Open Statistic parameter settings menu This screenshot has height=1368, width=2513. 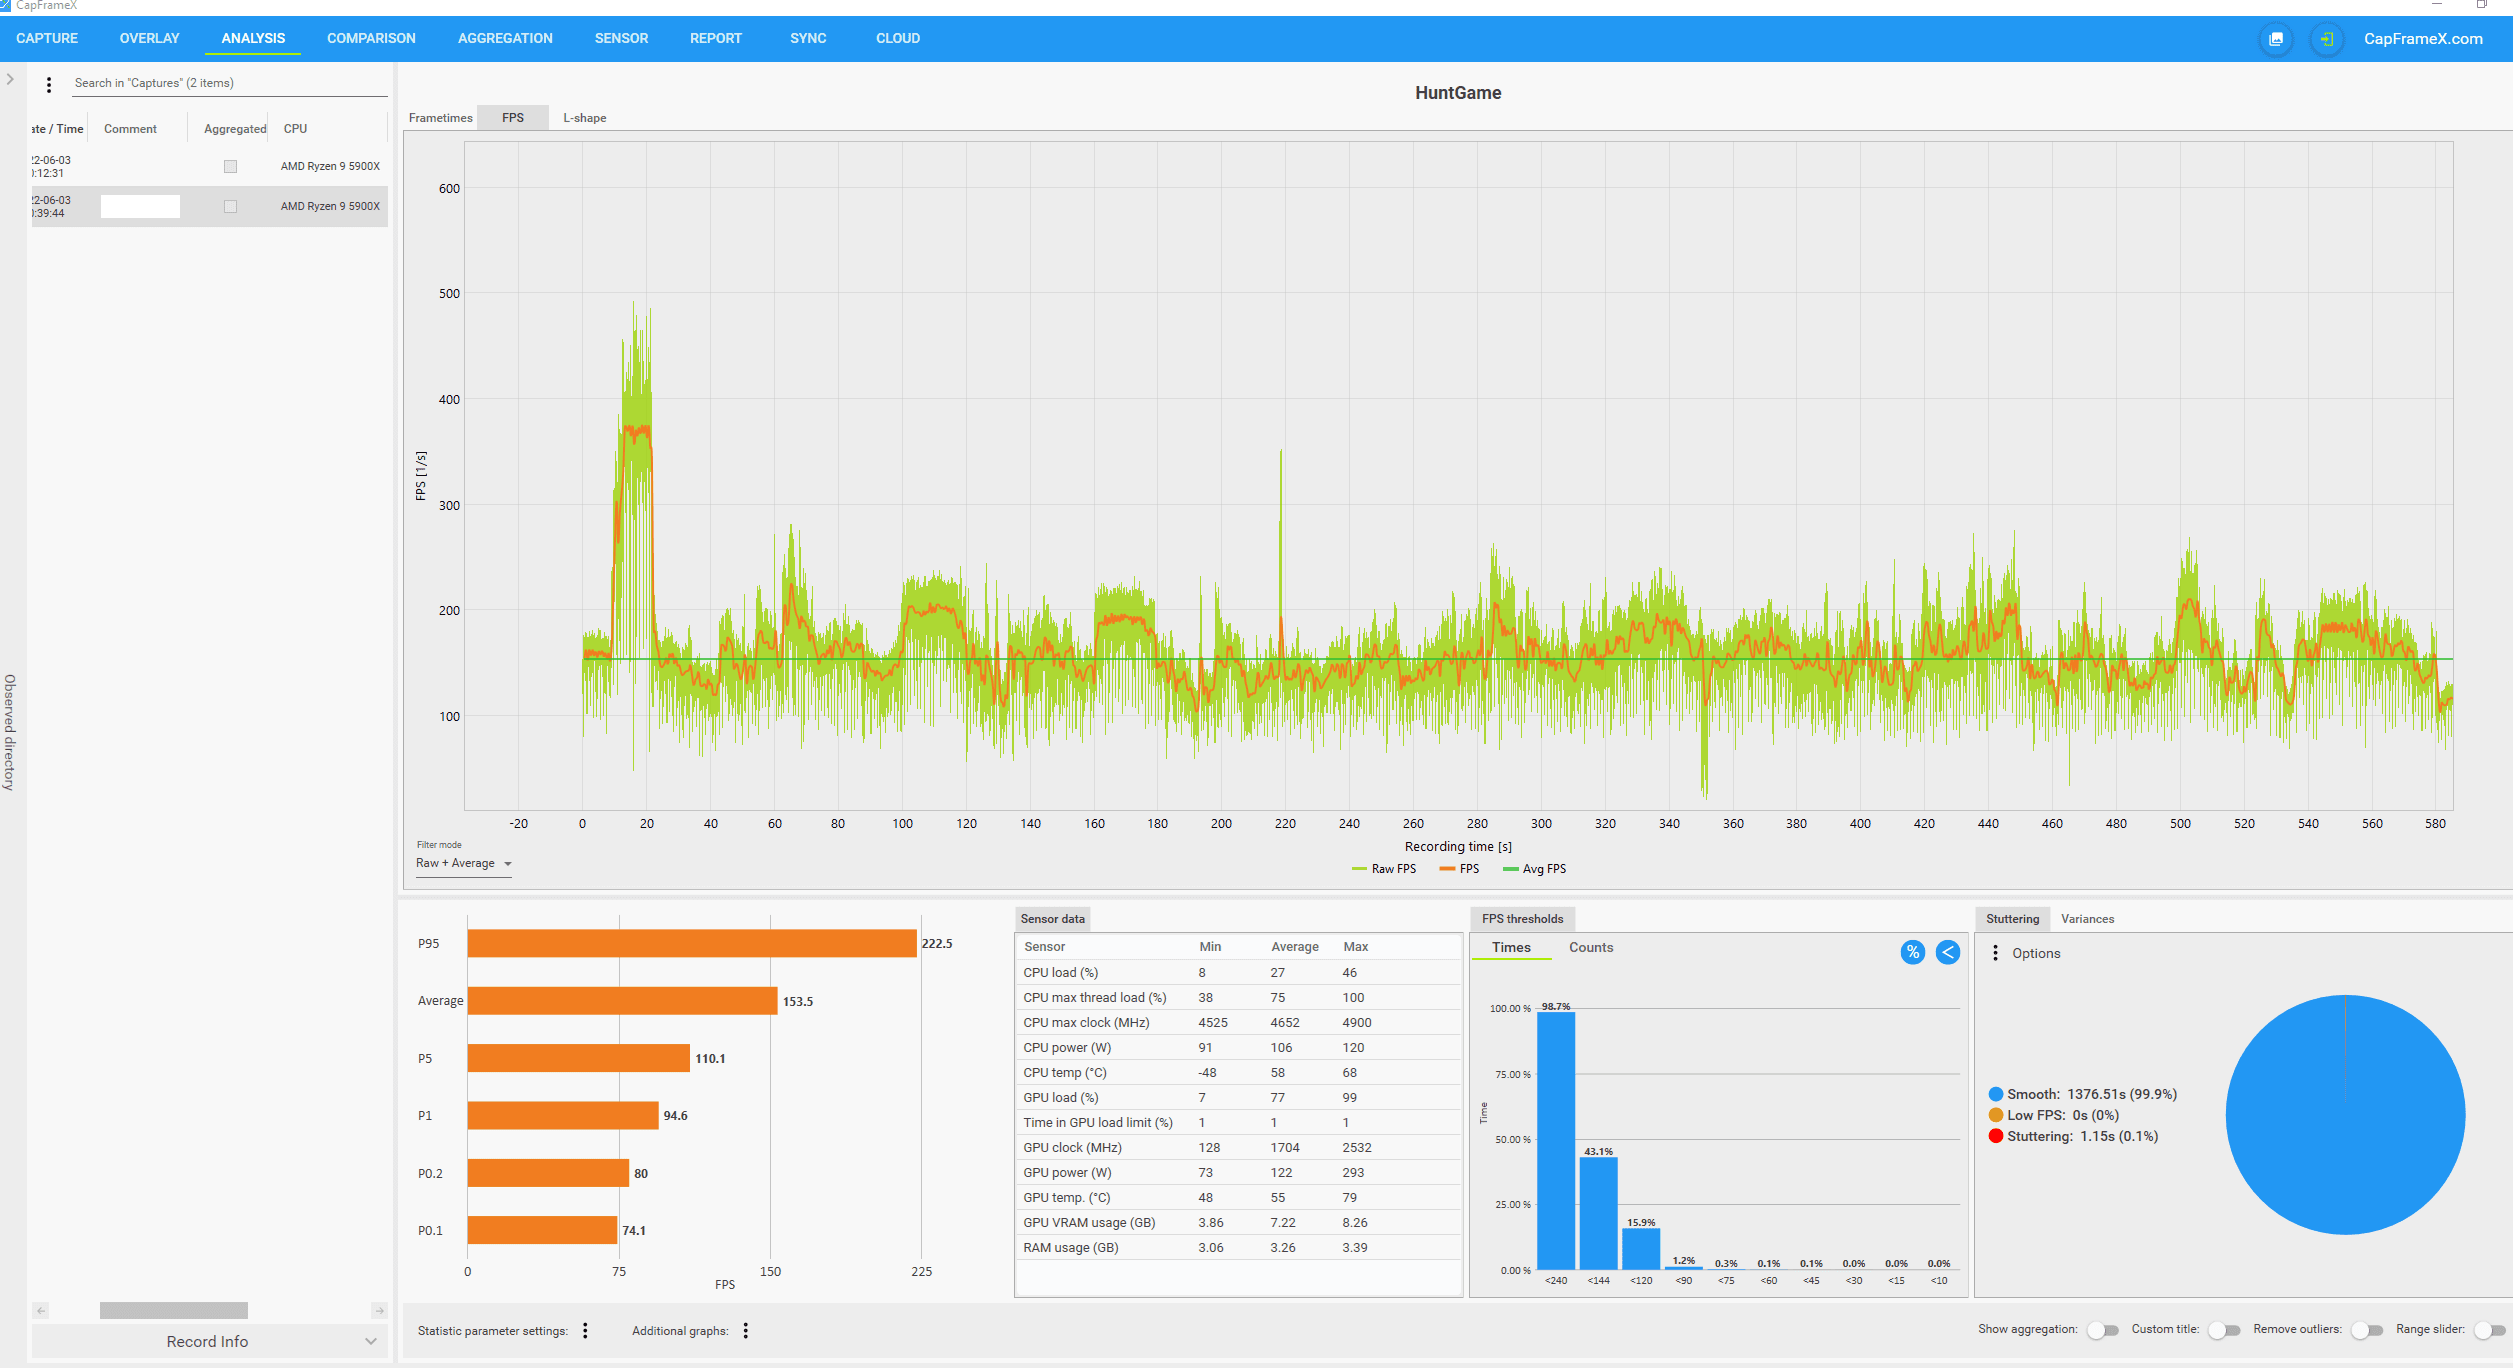point(586,1330)
